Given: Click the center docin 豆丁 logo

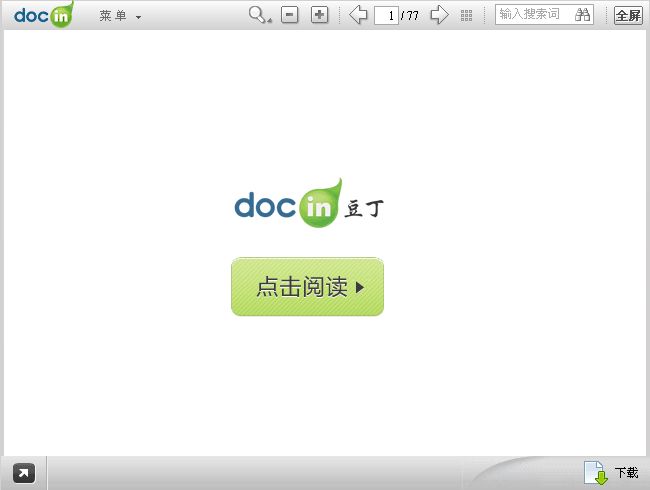Looking at the screenshot, I should (x=308, y=203).
